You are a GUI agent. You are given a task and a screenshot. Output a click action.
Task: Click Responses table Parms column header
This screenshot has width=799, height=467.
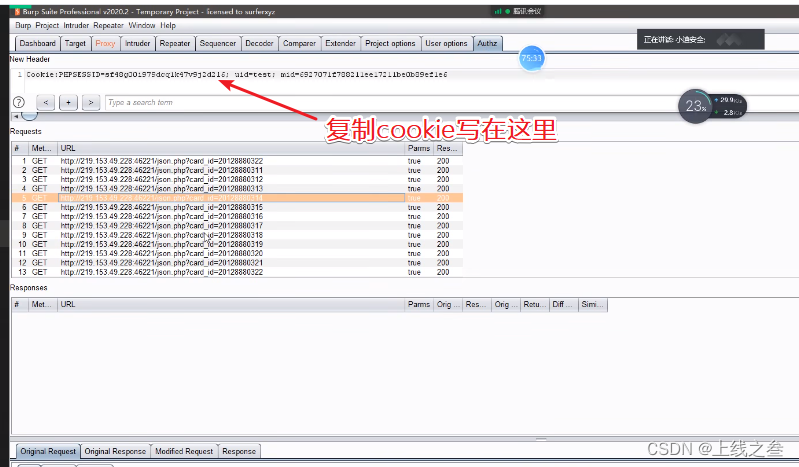tap(419, 304)
